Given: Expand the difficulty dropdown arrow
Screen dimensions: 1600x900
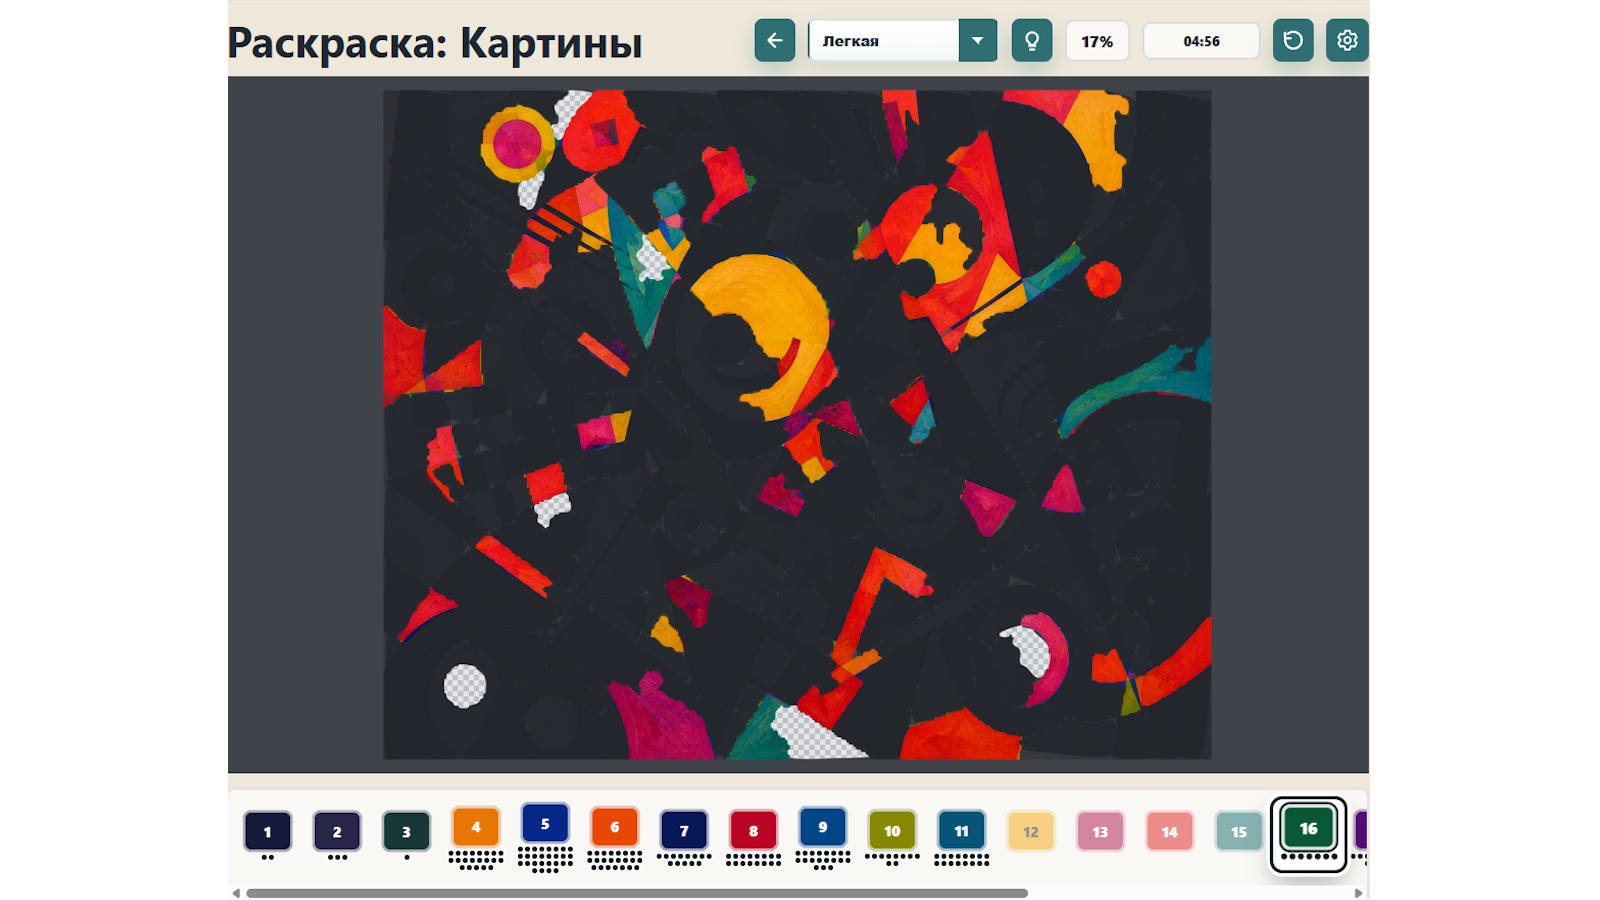Looking at the screenshot, I should [x=977, y=41].
